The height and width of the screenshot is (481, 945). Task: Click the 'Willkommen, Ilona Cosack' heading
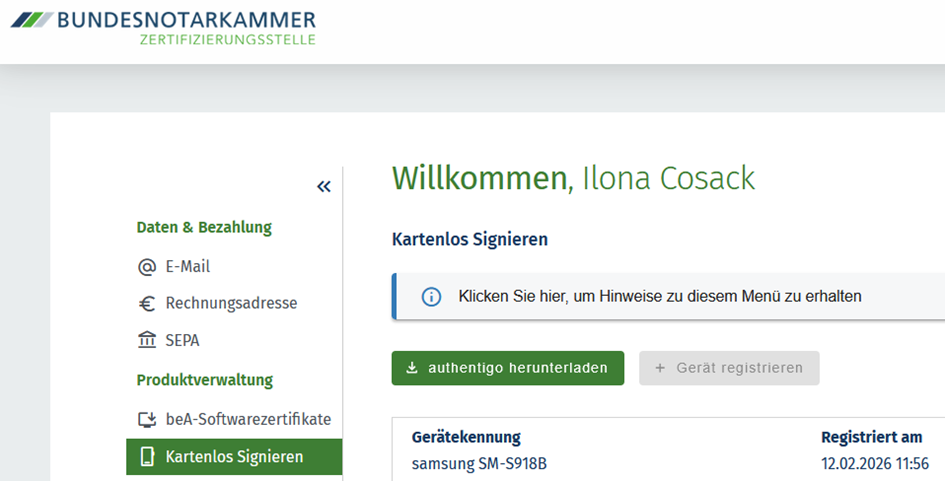(x=573, y=178)
